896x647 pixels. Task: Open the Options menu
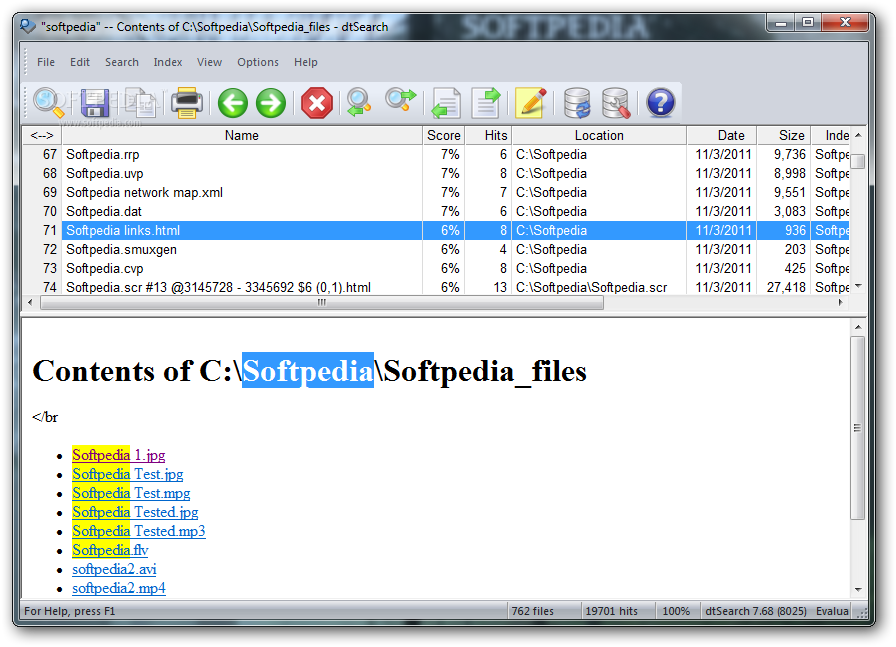tap(258, 62)
